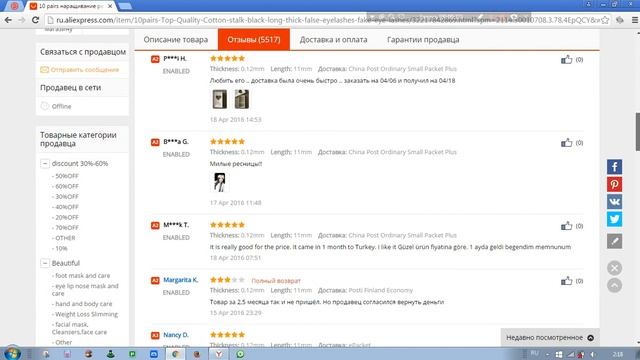This screenshot has width=640, height=360.
Task: Click the Twitter share icon
Action: pos(614,219)
